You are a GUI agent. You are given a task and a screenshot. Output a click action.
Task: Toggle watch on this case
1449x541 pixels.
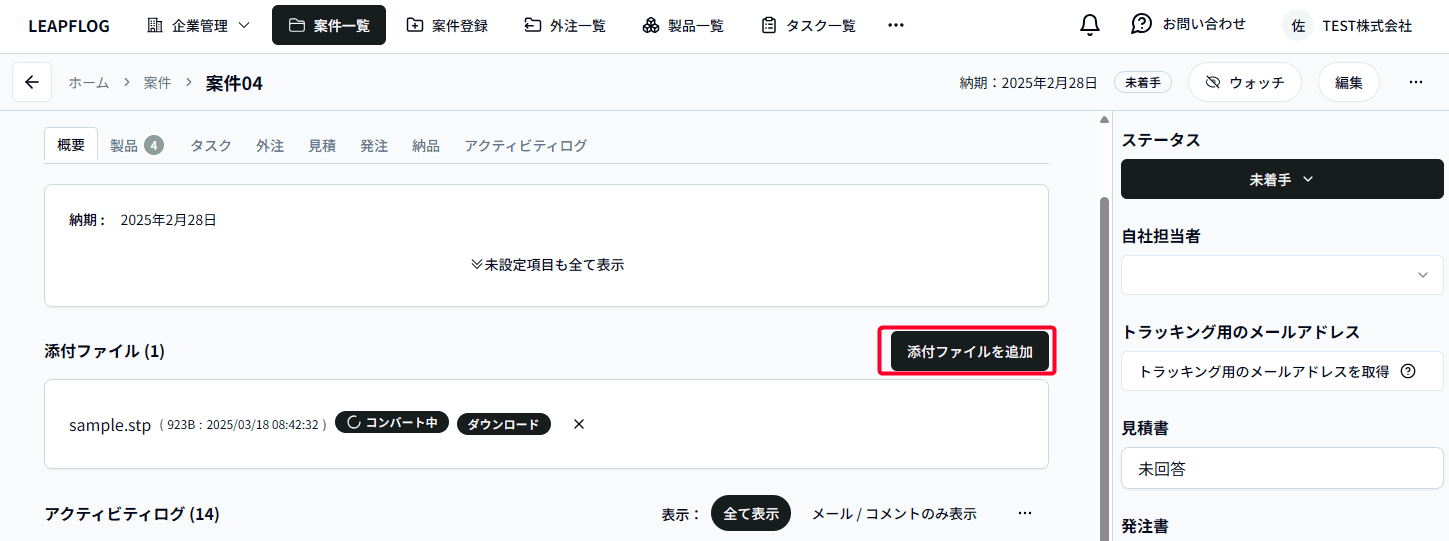coord(1244,83)
